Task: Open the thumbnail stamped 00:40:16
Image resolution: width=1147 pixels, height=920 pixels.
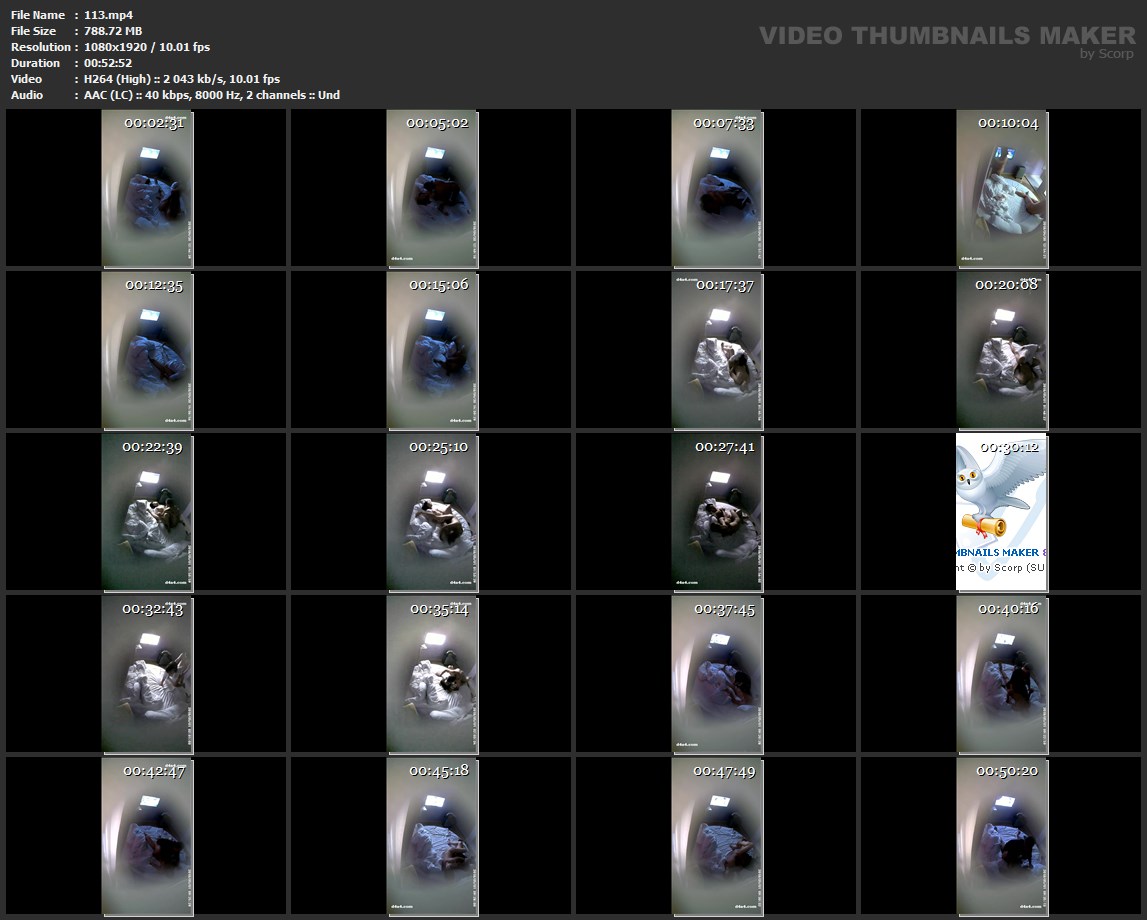Action: pyautogui.click(x=1002, y=674)
